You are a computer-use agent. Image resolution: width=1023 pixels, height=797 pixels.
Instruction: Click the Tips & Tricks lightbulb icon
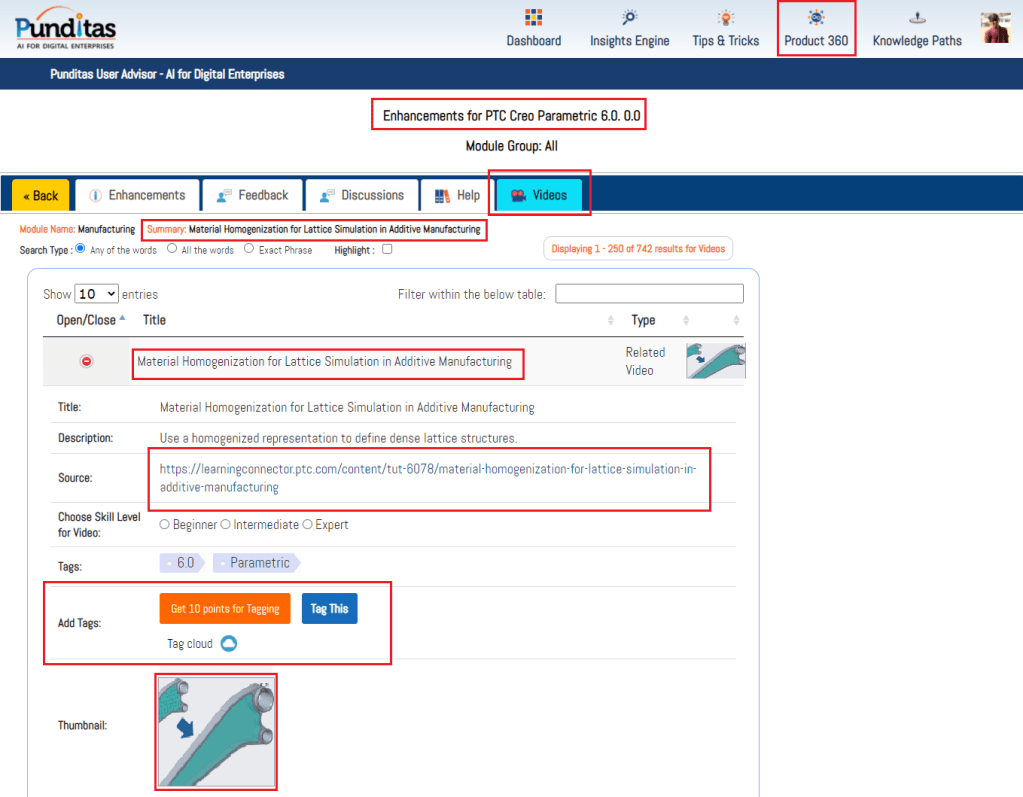click(x=725, y=18)
